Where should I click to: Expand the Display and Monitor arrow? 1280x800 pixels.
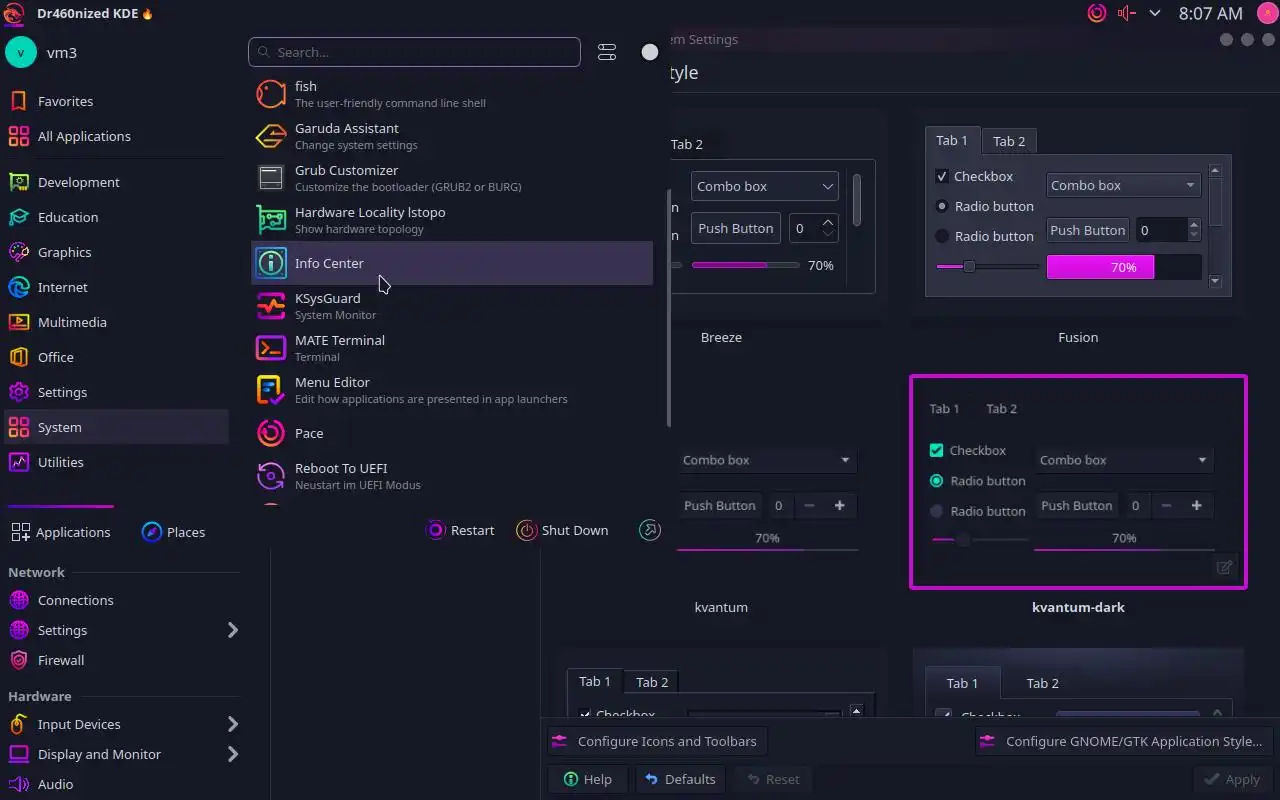click(x=233, y=754)
